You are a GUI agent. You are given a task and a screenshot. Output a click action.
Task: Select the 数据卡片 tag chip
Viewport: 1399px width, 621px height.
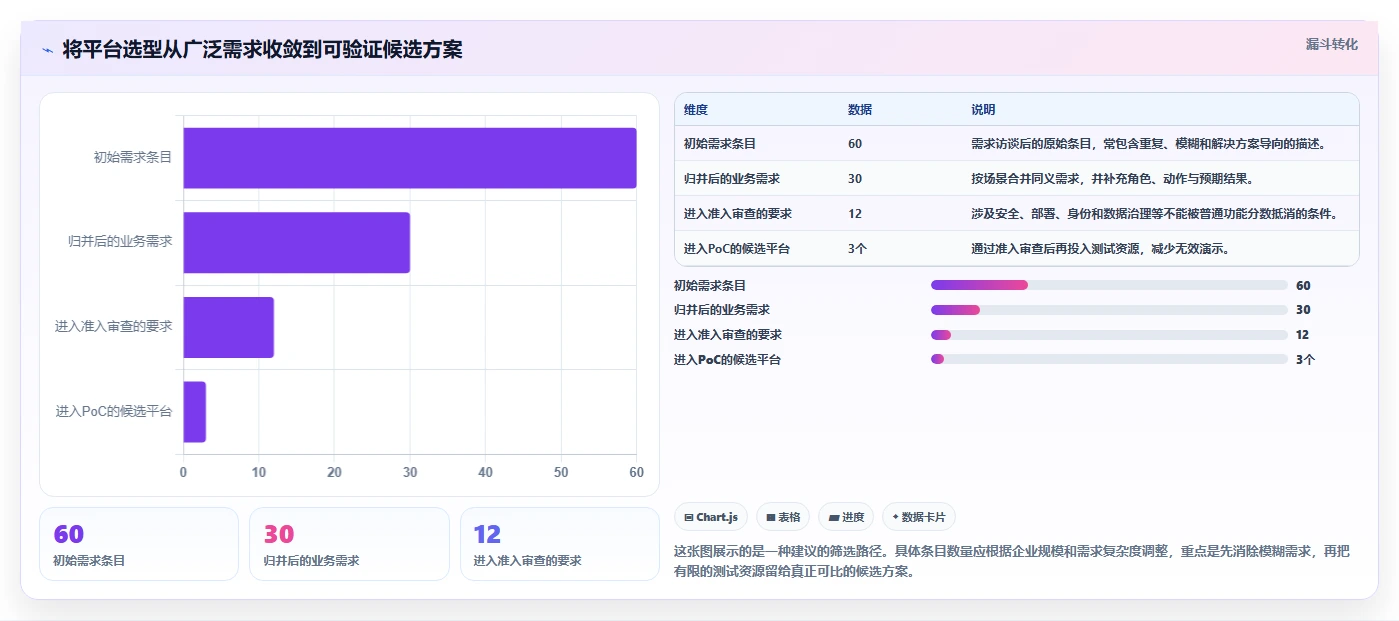[x=918, y=517]
